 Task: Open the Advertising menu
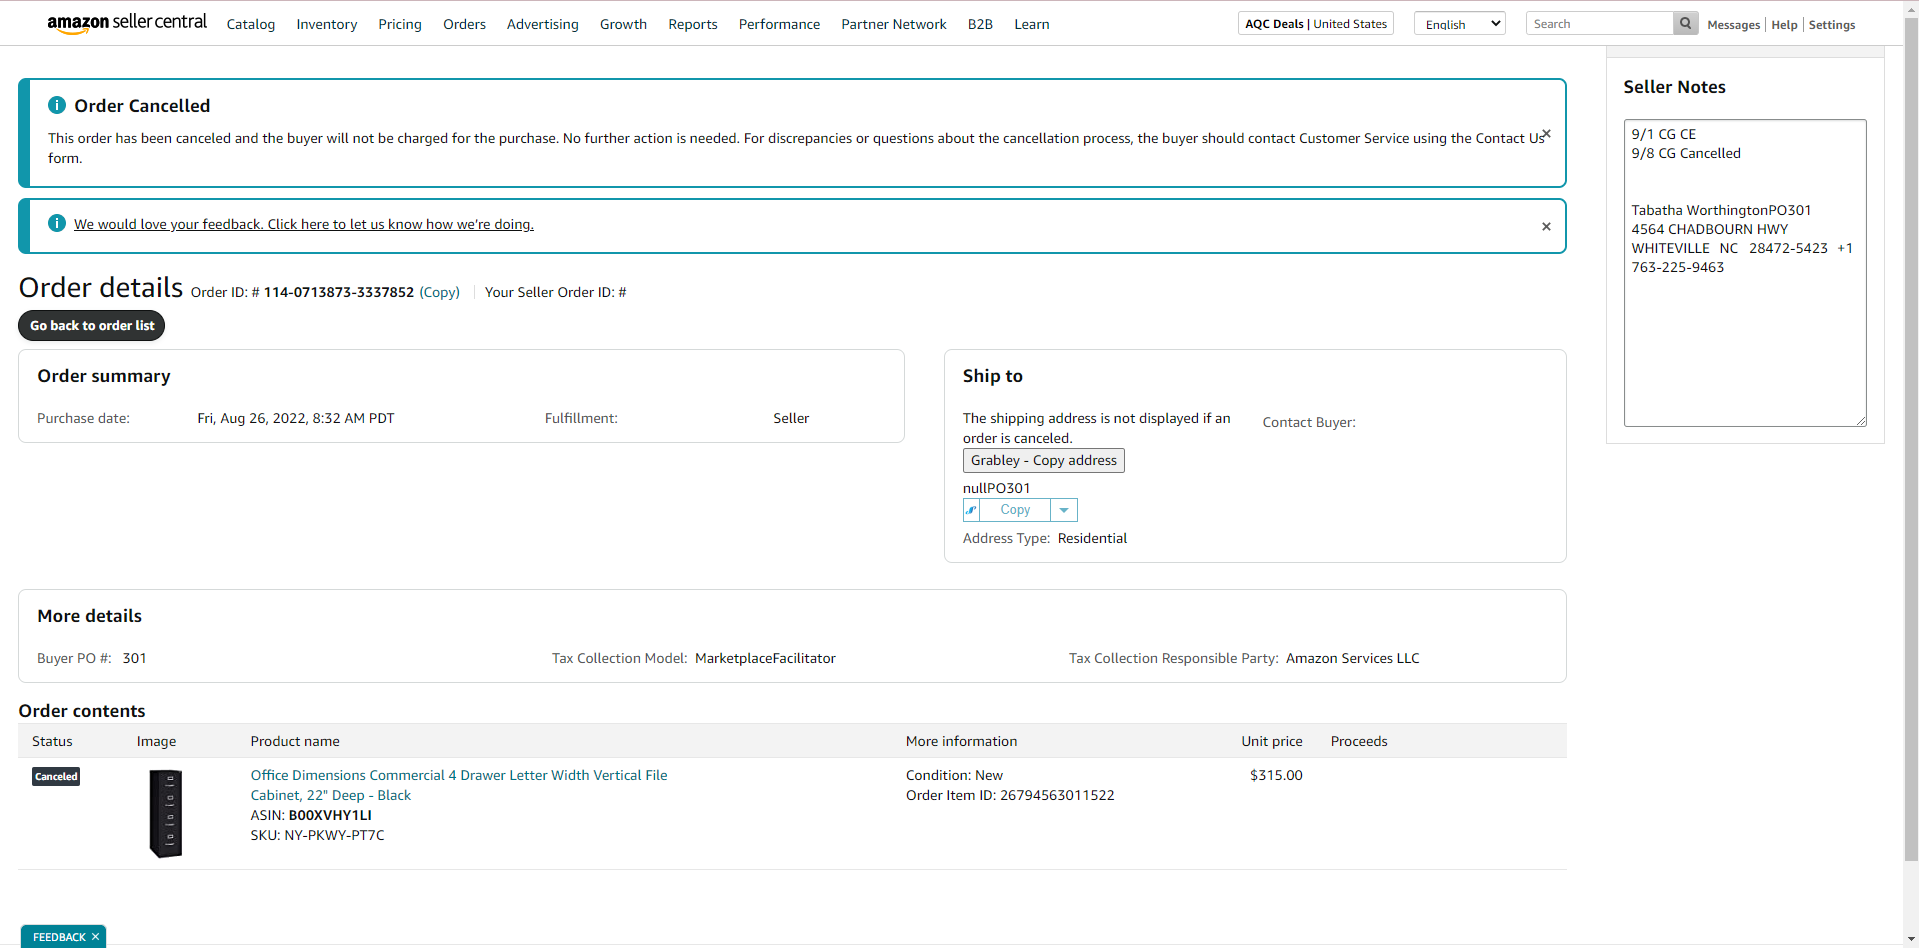pos(543,24)
